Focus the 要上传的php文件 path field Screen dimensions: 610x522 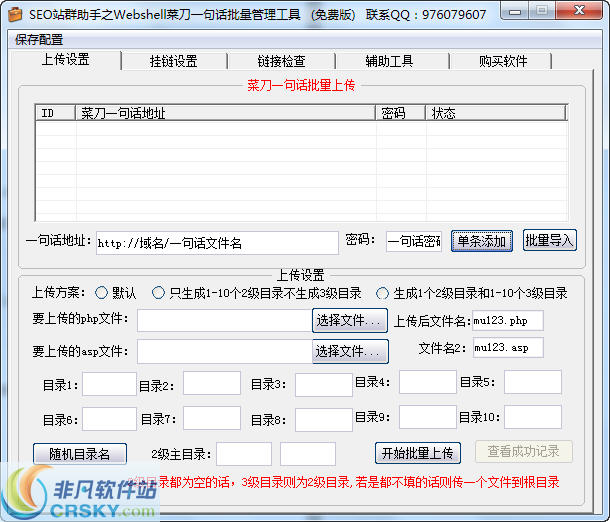[x=225, y=321]
